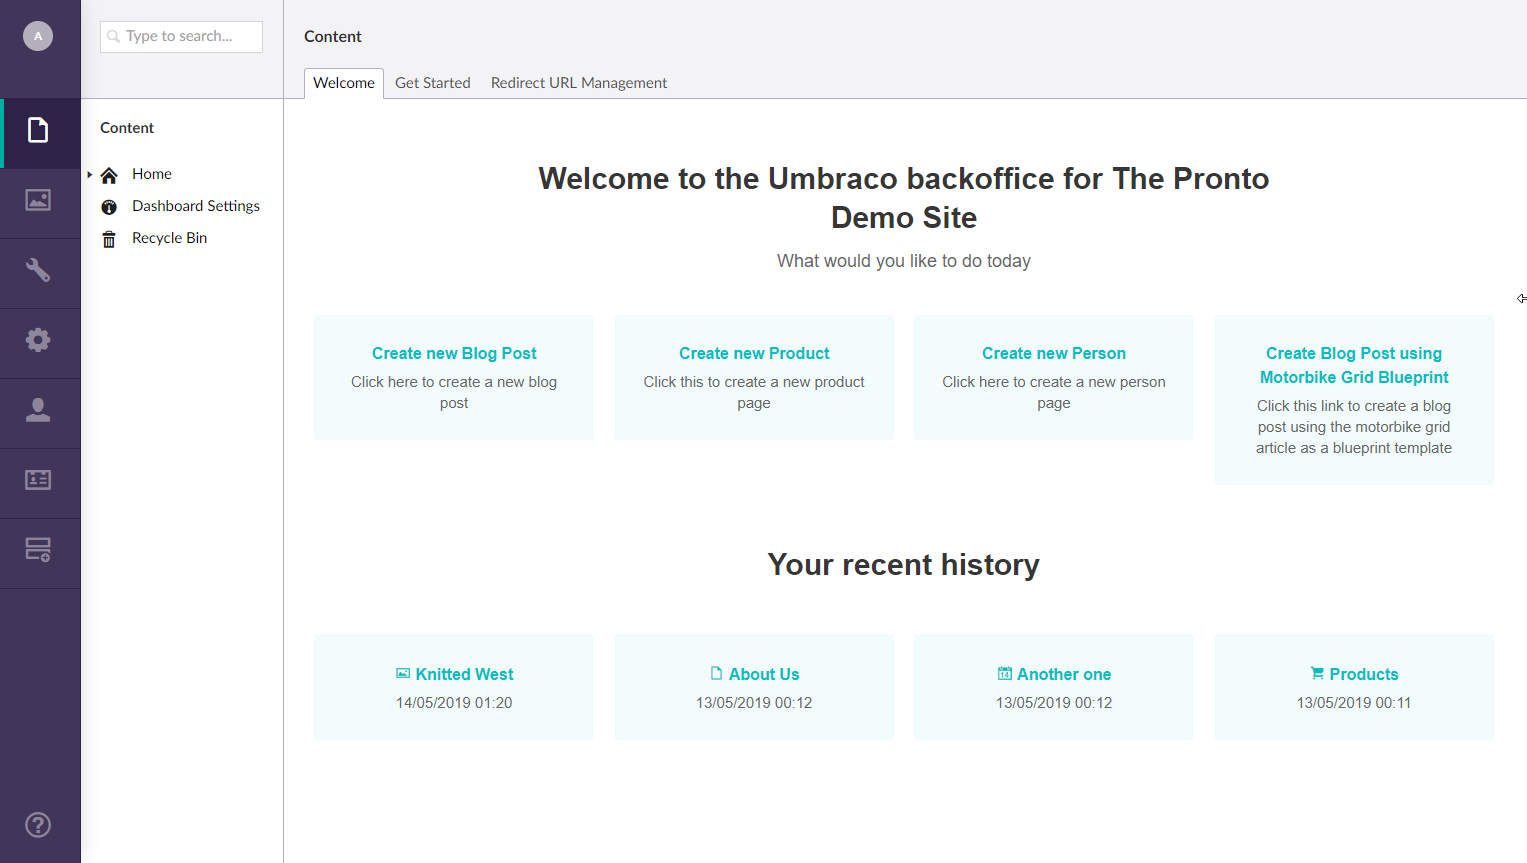Click the Create new Blog Post link

pyautogui.click(x=454, y=353)
